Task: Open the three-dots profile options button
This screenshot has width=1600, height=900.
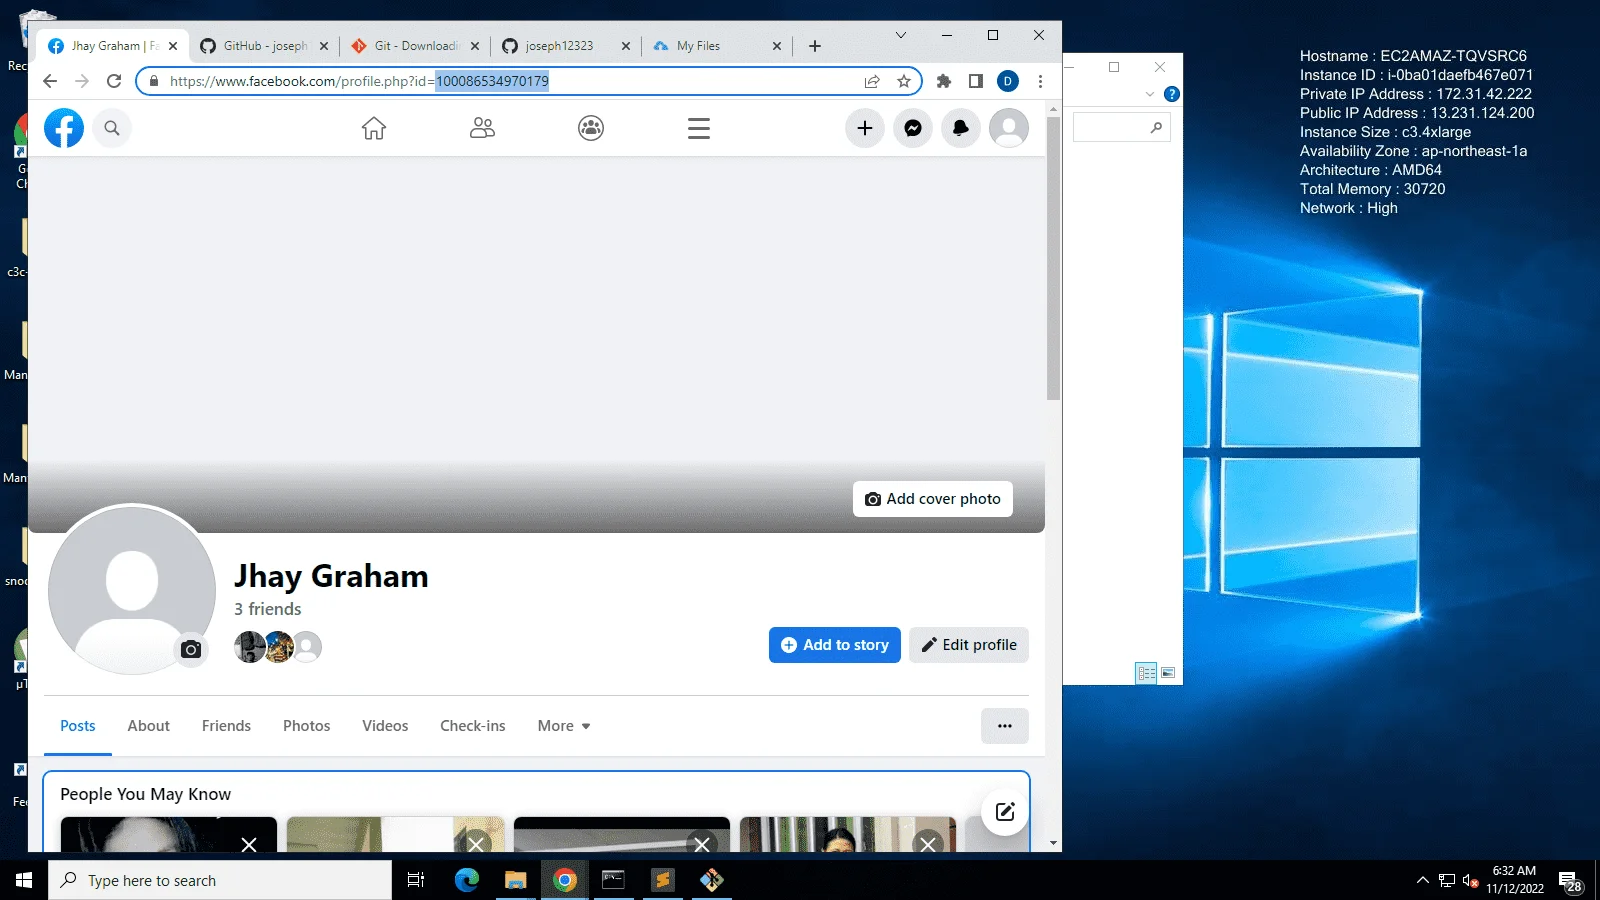Action: 1005,726
